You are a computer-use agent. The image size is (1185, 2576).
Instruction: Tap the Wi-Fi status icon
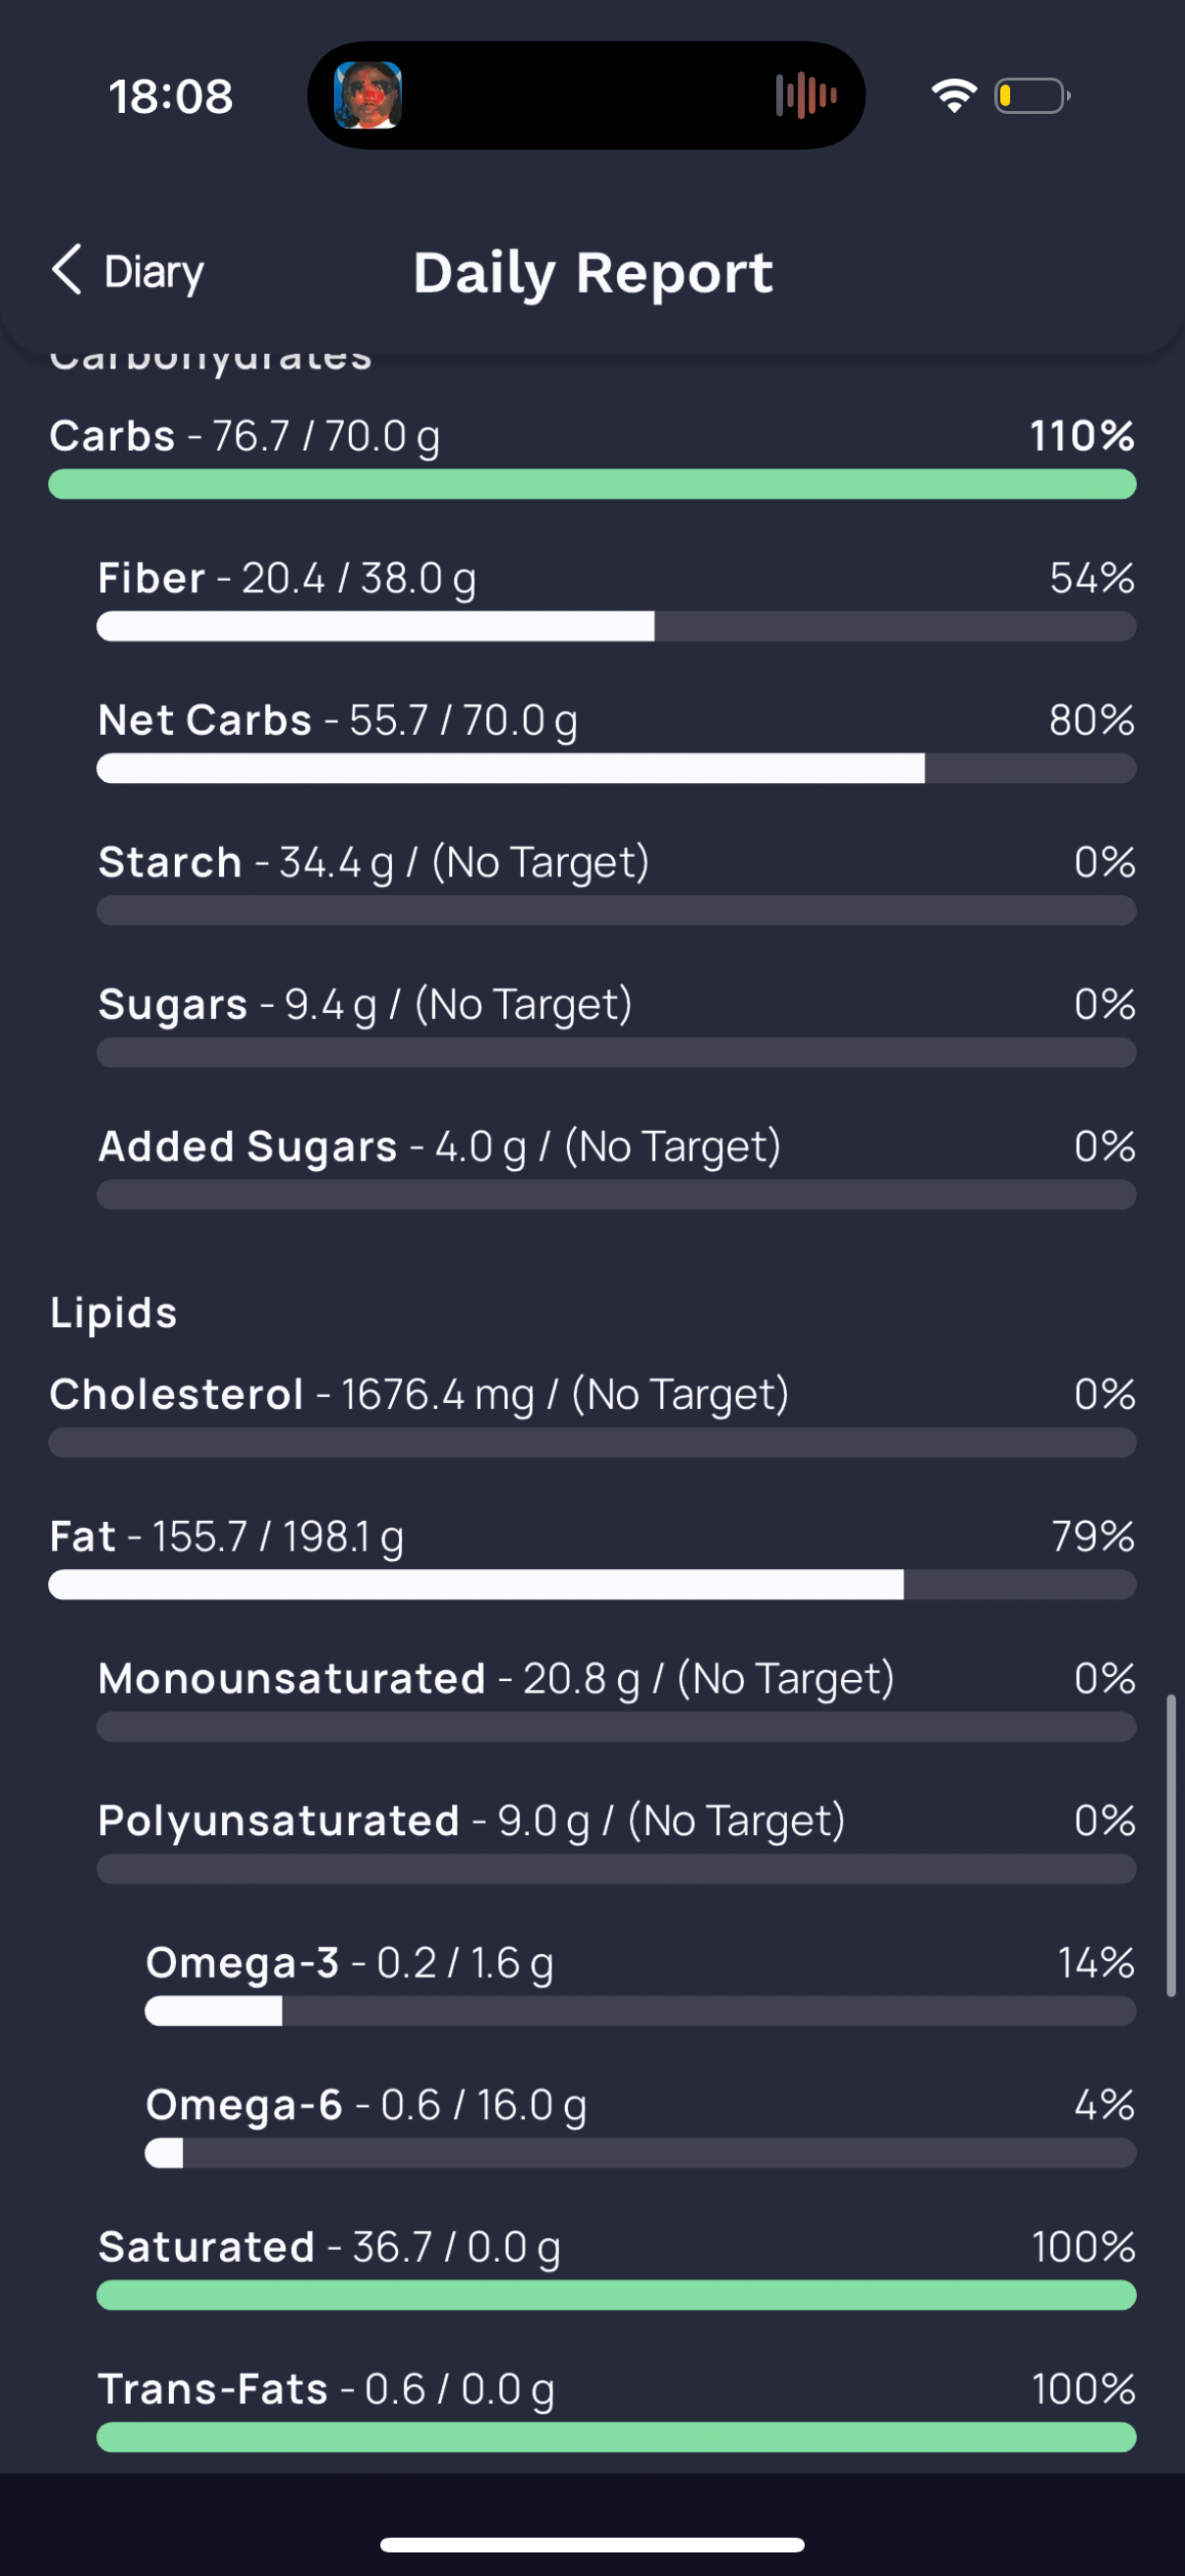(x=954, y=96)
